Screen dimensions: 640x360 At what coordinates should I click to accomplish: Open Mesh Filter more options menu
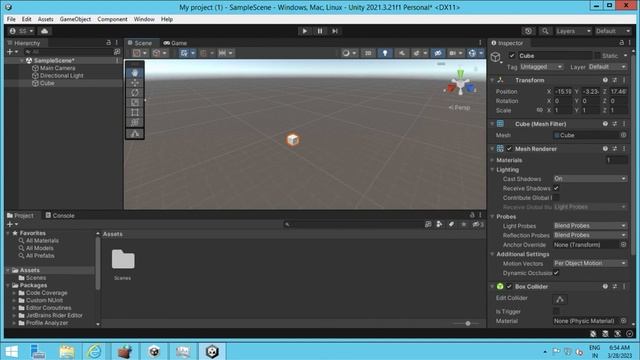[x=624, y=124]
